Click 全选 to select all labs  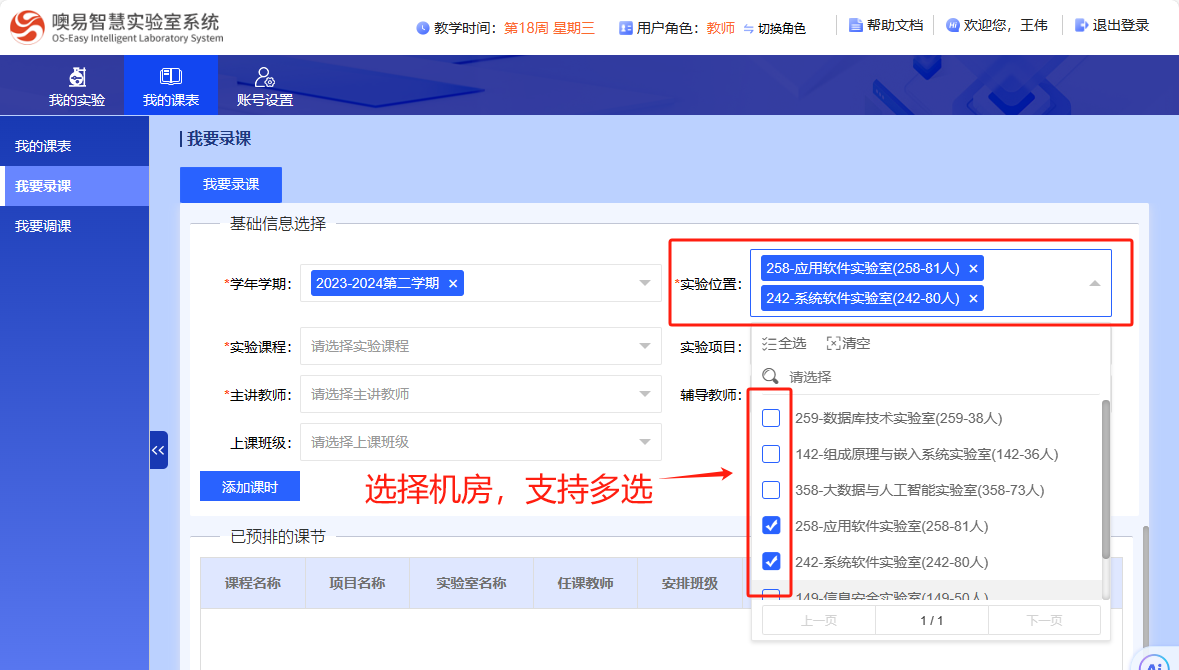coord(784,344)
